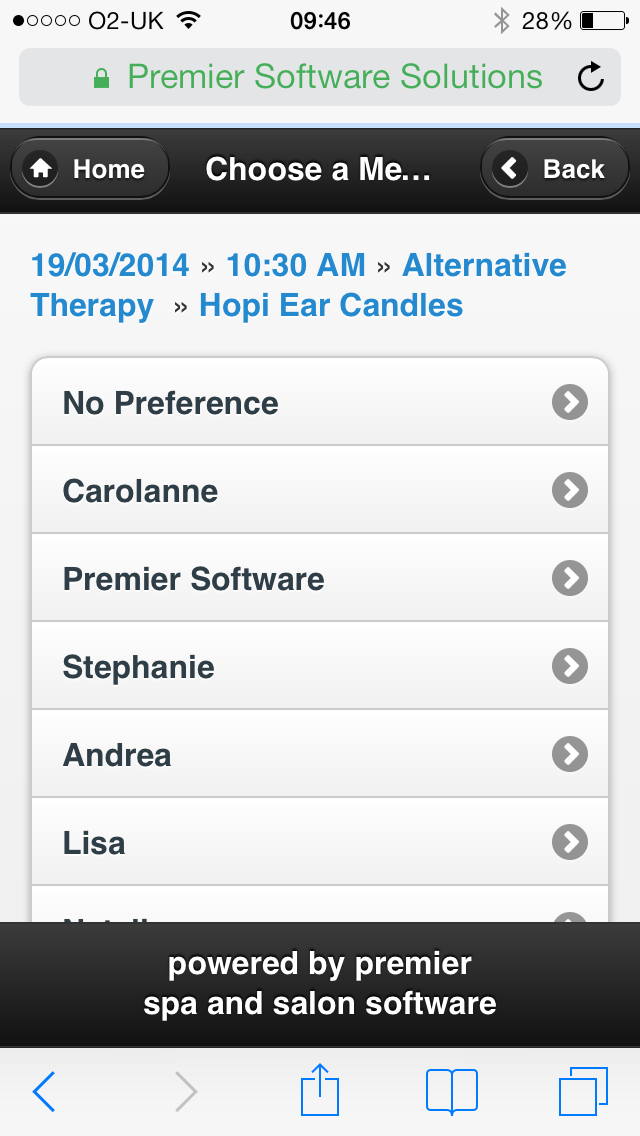Tap the Premier Software Solutions address bar
The width and height of the screenshot is (640, 1136).
click(335, 78)
